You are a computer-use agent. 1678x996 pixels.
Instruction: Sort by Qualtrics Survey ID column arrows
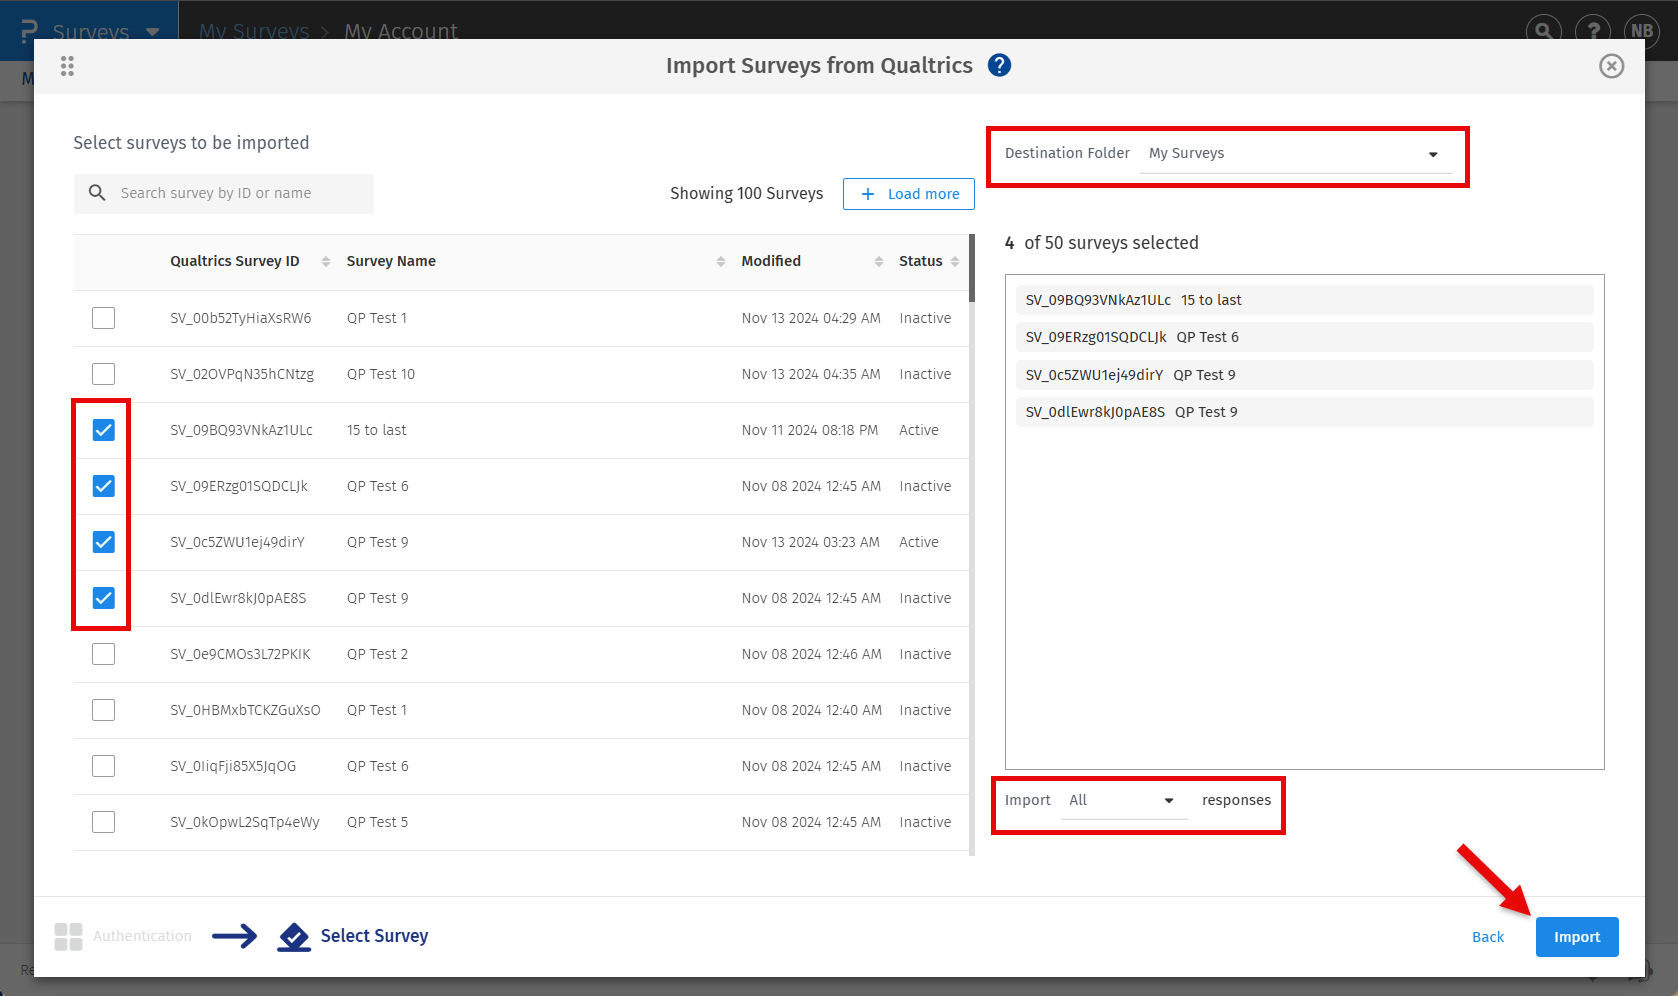325,261
